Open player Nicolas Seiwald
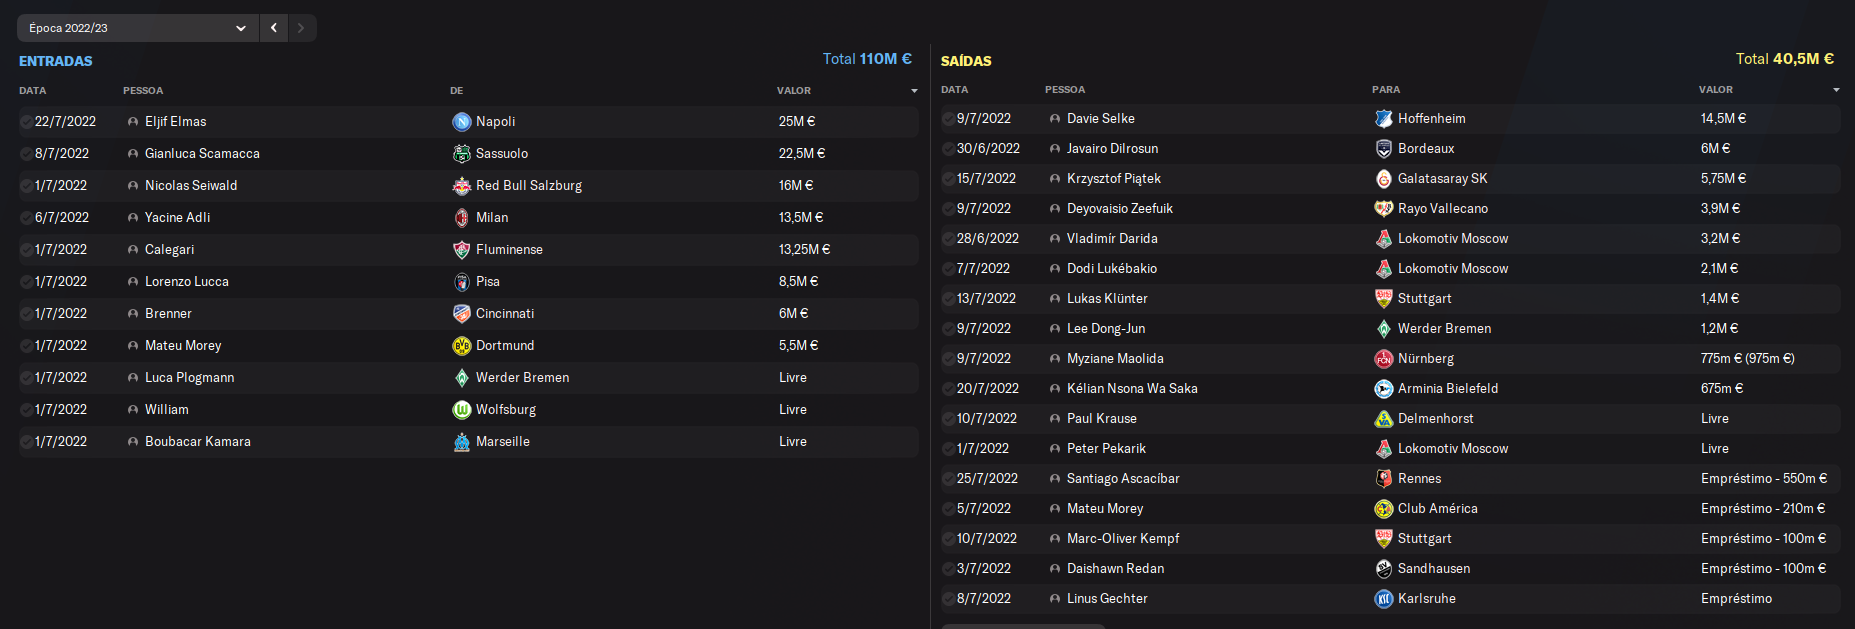This screenshot has width=1855, height=629. pyautogui.click(x=191, y=186)
